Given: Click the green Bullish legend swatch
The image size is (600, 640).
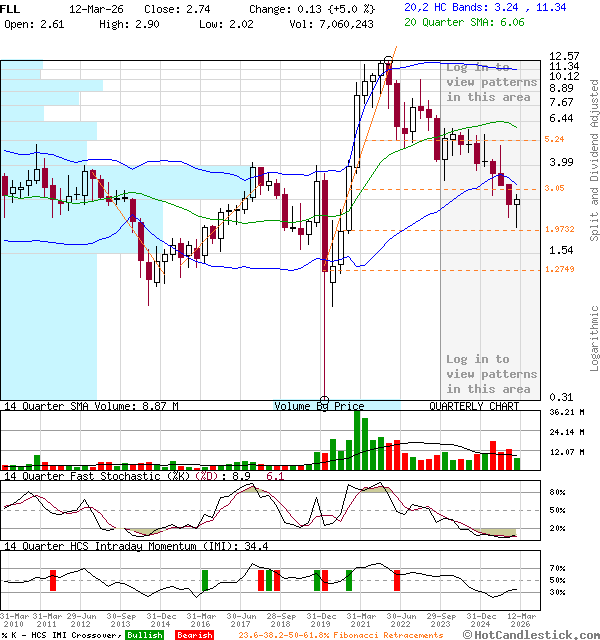Looking at the screenshot, I should point(144,635).
